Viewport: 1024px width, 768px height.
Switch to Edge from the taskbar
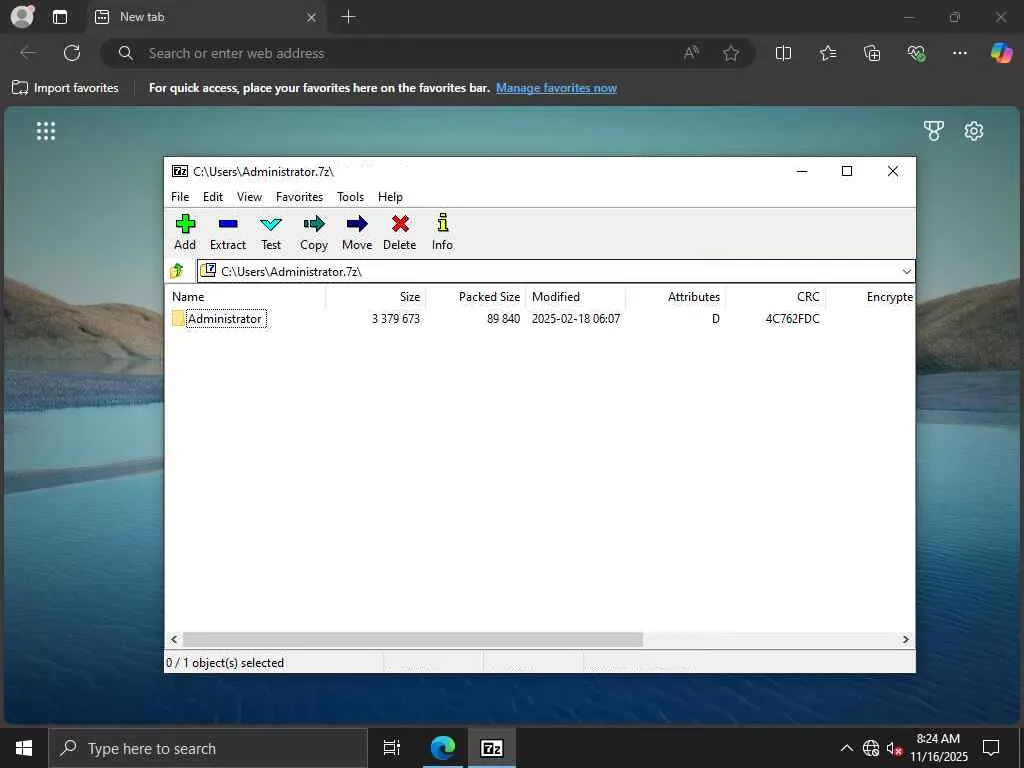(442, 748)
